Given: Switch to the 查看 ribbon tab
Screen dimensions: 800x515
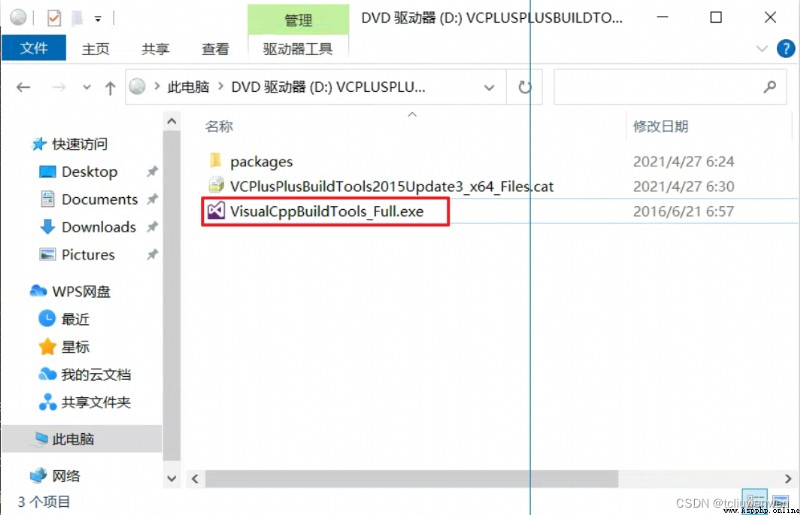Looking at the screenshot, I should [215, 49].
